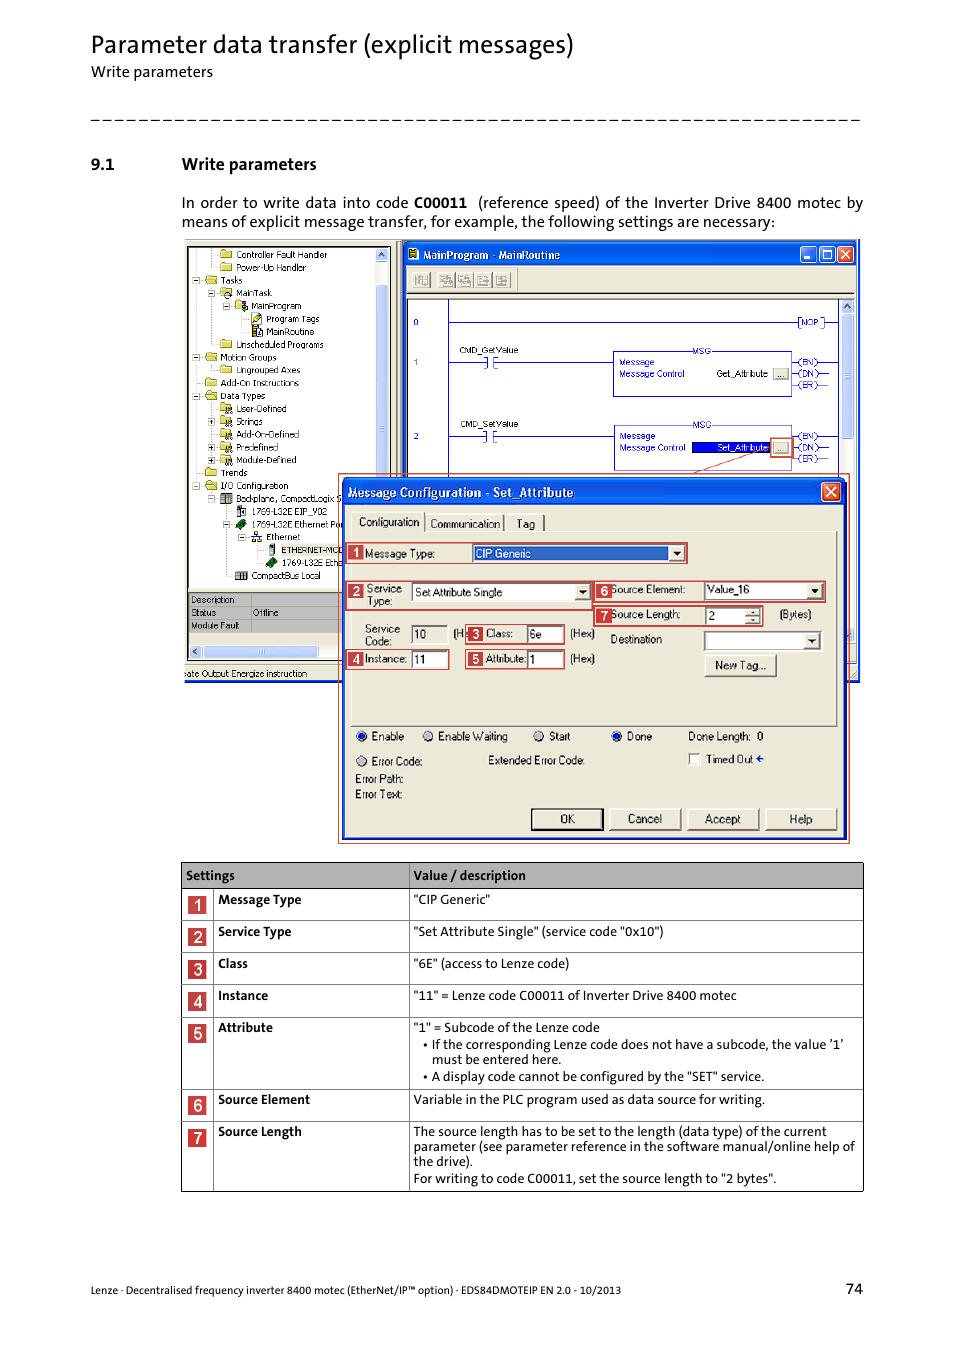The width and height of the screenshot is (954, 1350).
Task: Click the project tree horizontal scrollbar
Action: click(x=264, y=651)
